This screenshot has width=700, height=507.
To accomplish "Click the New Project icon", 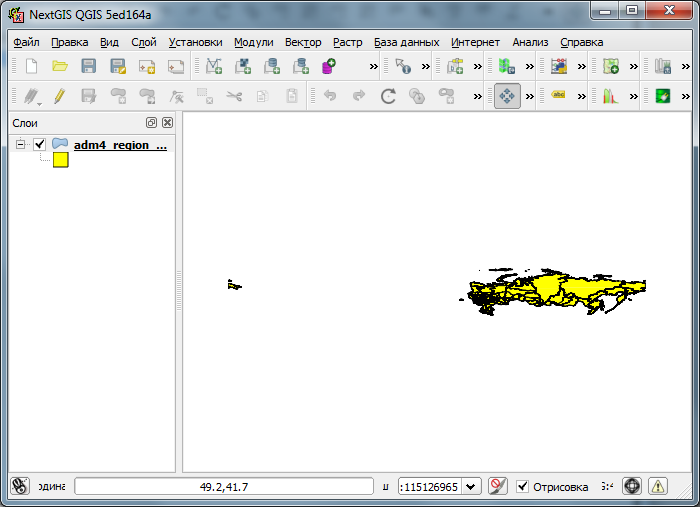I will [31, 66].
